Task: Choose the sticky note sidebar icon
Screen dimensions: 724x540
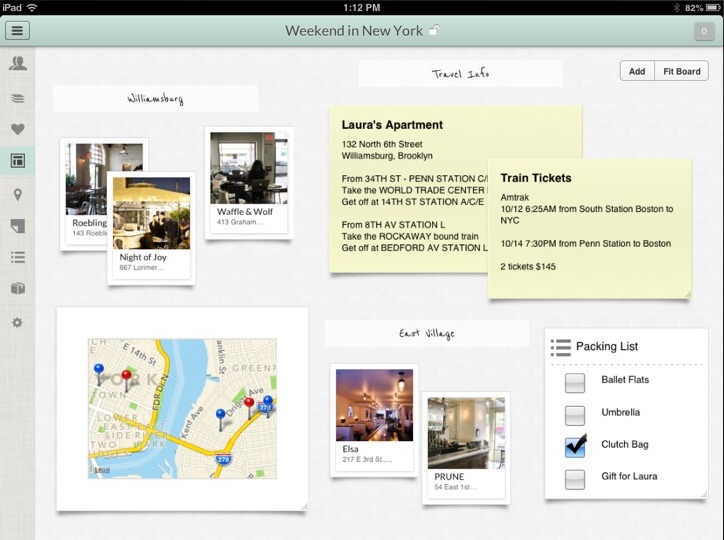Action: click(x=17, y=226)
